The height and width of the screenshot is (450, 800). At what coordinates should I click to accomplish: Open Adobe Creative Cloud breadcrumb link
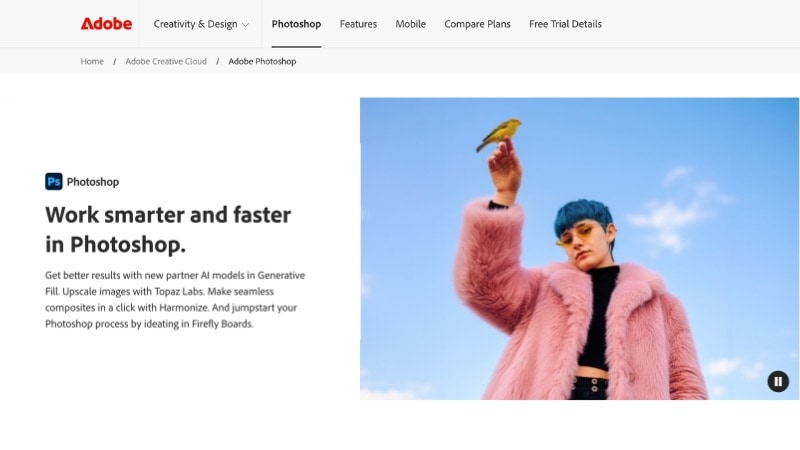coord(166,61)
